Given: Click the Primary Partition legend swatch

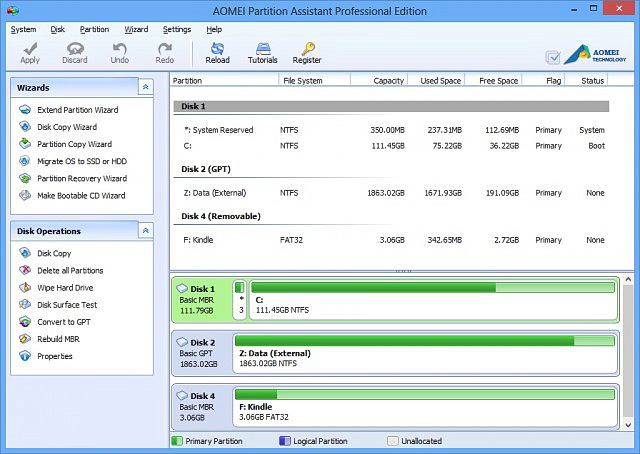Looking at the screenshot, I should click(177, 441).
